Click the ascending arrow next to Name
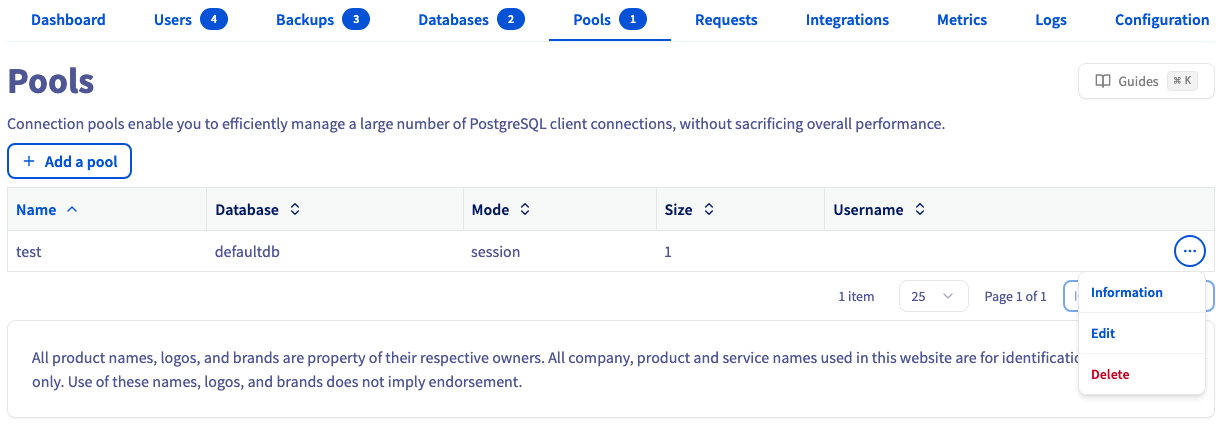 click(x=71, y=210)
